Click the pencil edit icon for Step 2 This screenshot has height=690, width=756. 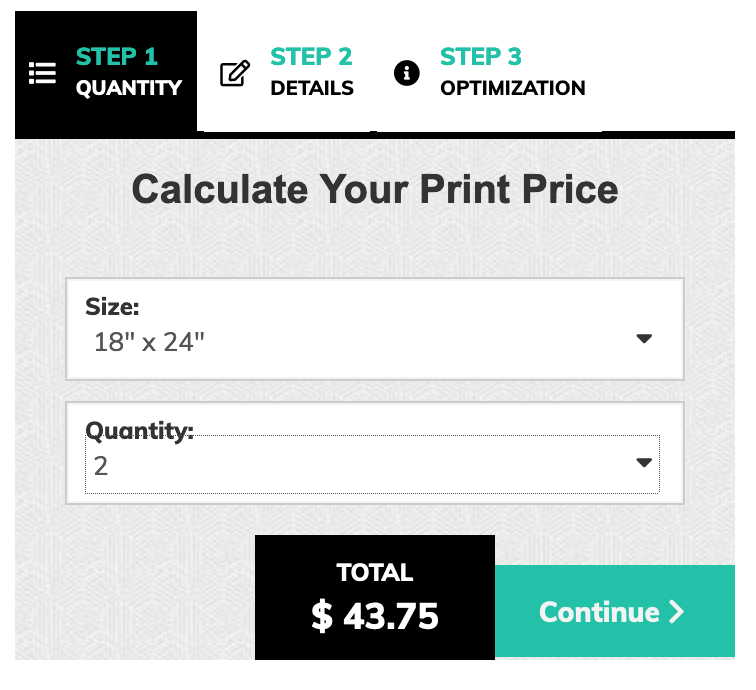click(235, 73)
